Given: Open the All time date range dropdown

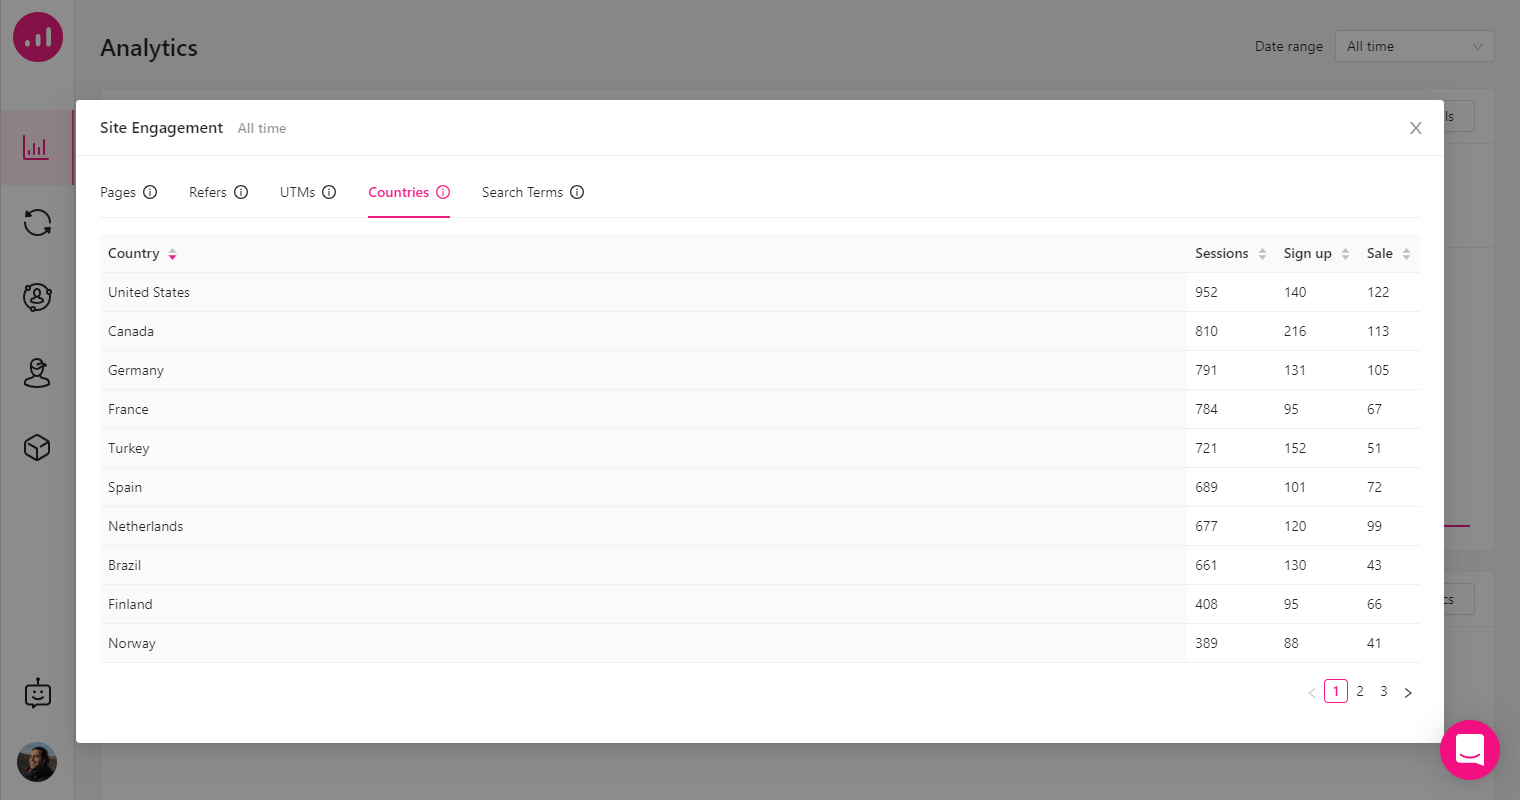Looking at the screenshot, I should [x=1414, y=46].
